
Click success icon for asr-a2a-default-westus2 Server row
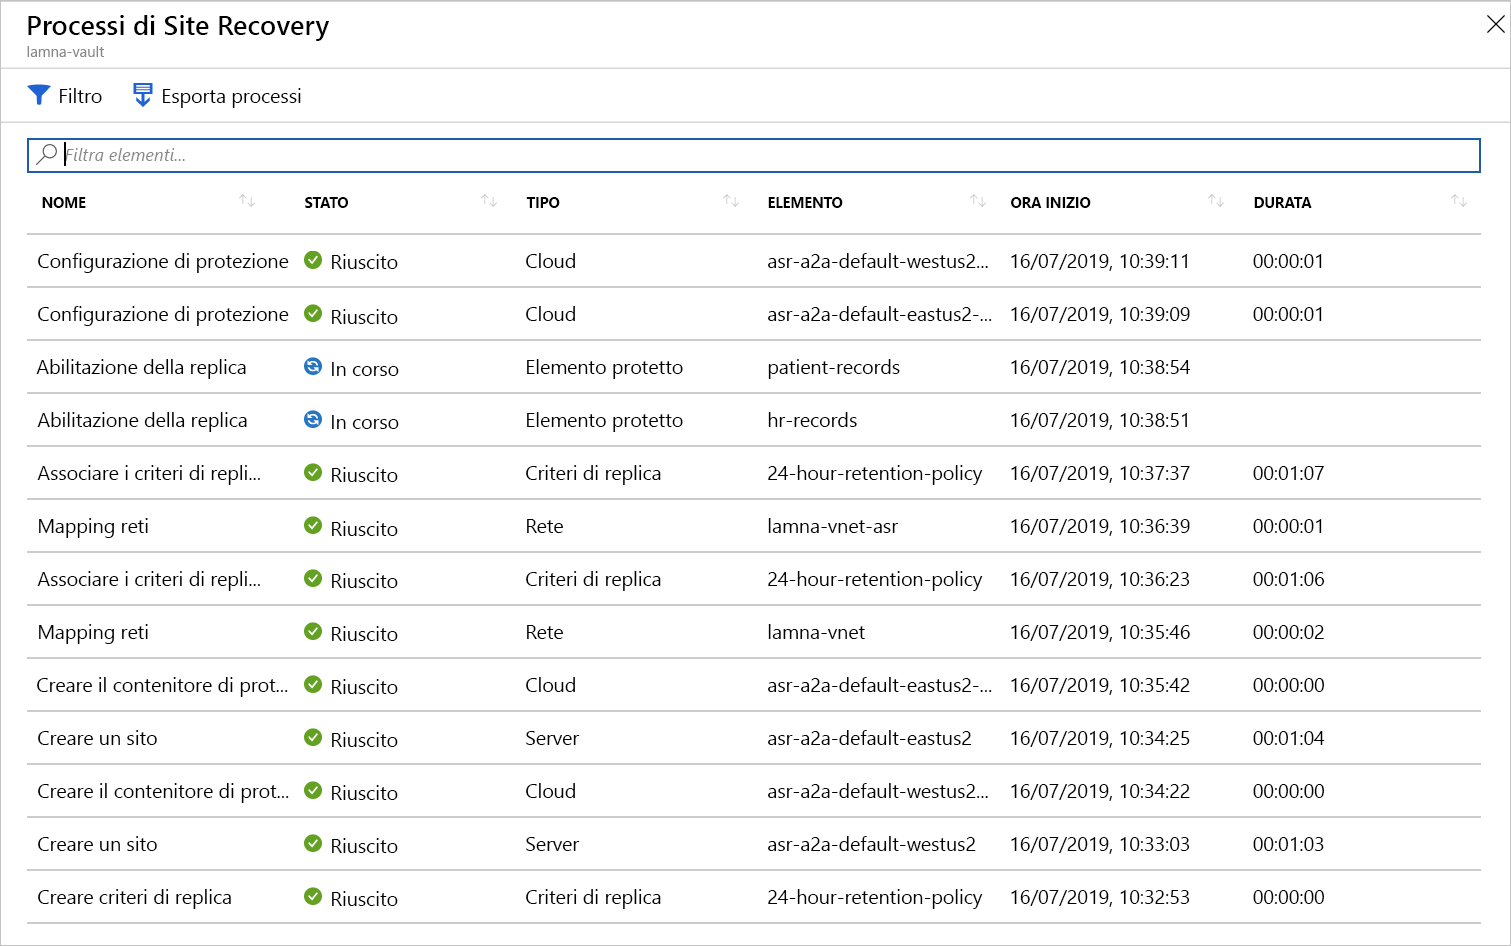tap(313, 843)
